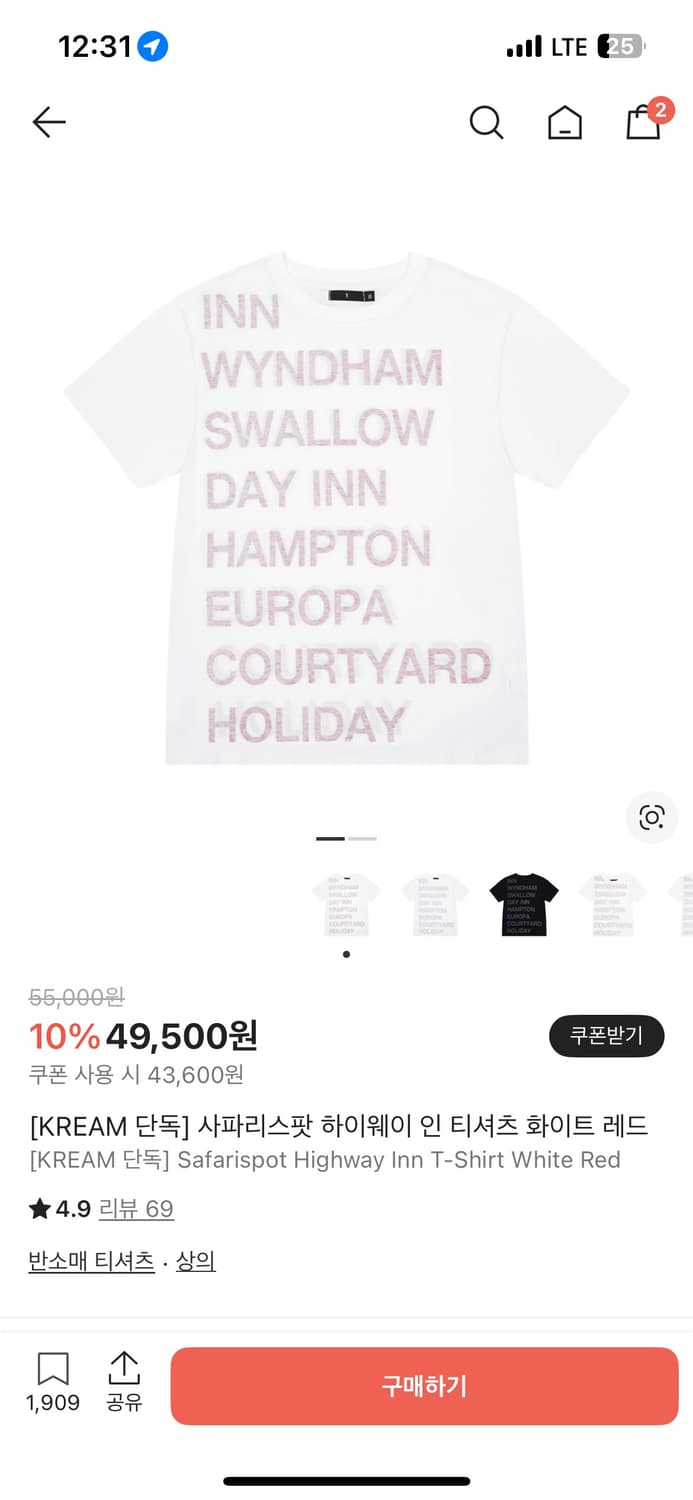Screen dimensions: 693x1500
Task: Tap the 4.9 star rating
Action: pos(60,1209)
